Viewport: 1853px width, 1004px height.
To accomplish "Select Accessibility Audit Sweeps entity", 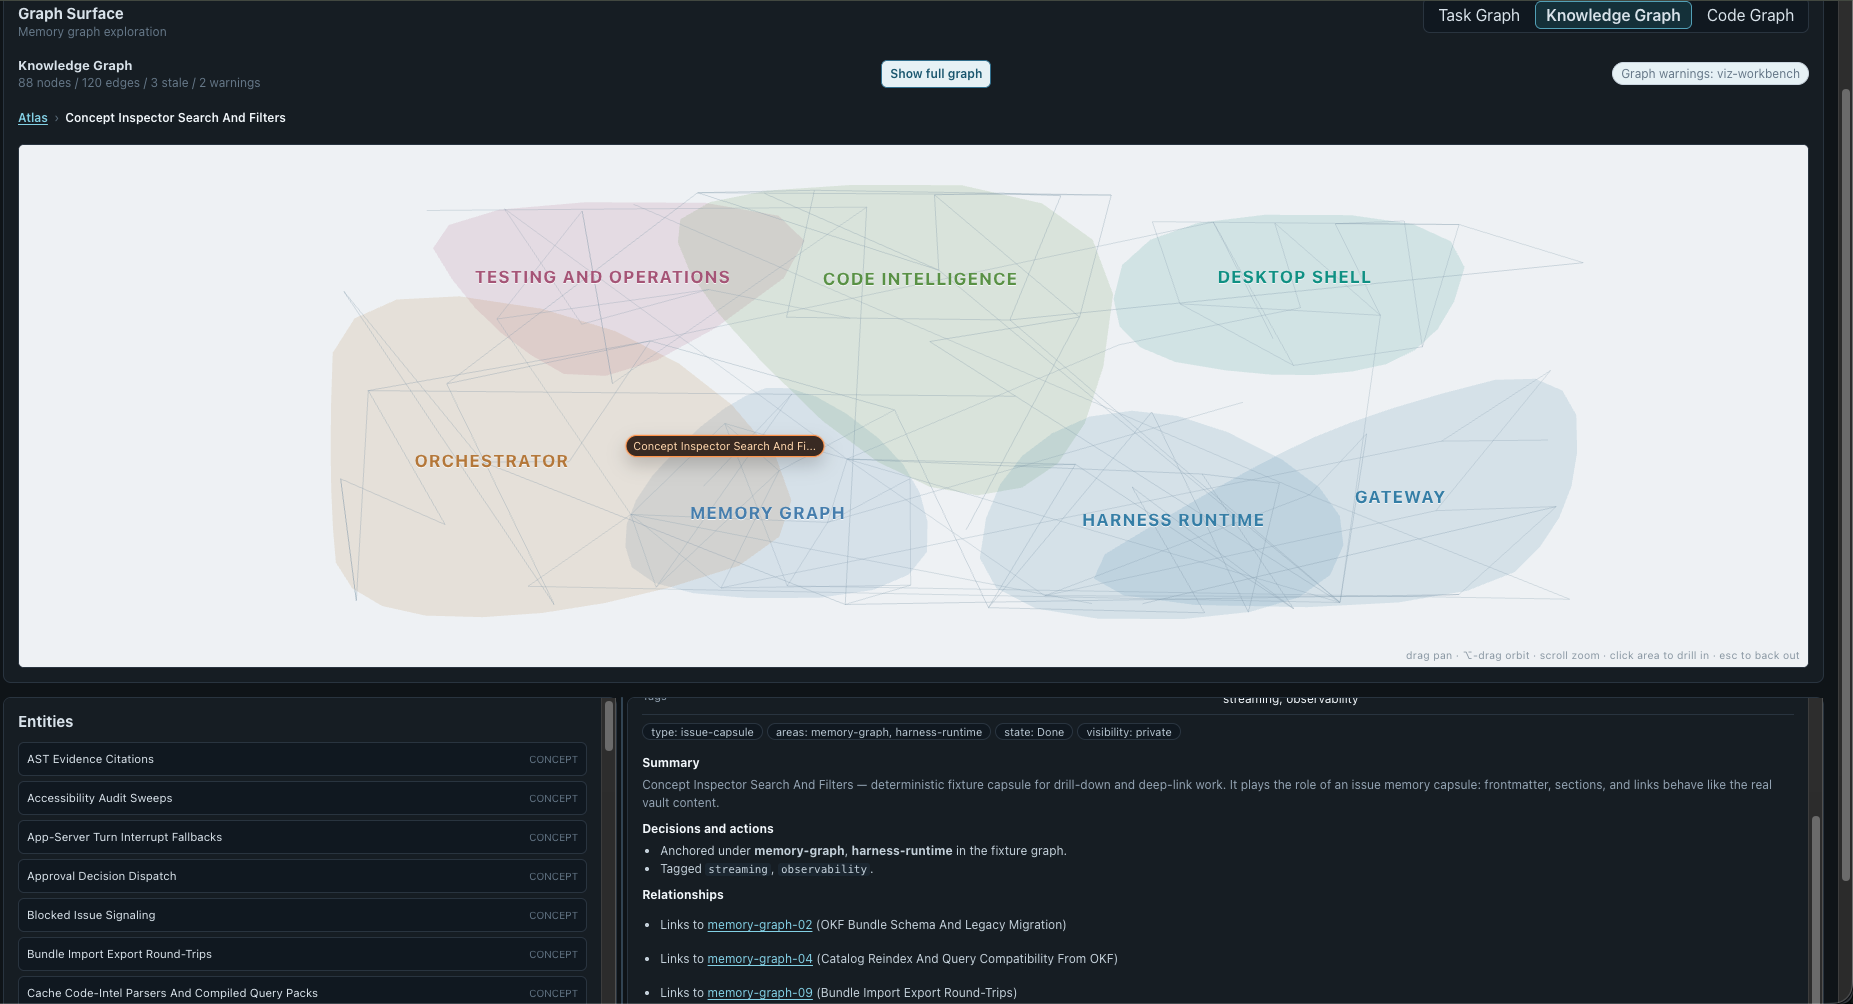I will (302, 798).
